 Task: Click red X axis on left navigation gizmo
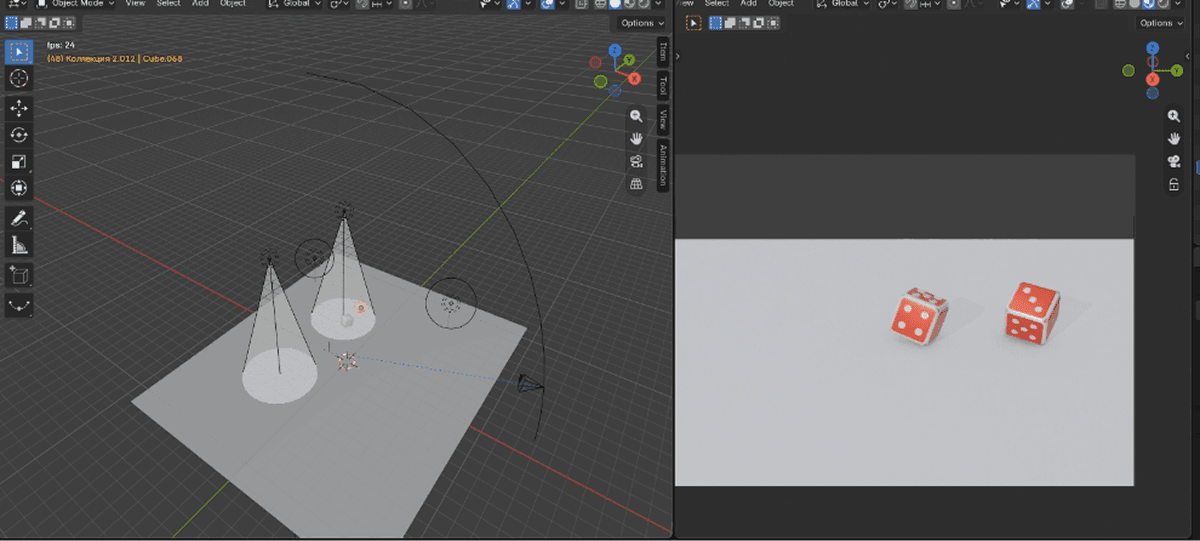(x=633, y=78)
